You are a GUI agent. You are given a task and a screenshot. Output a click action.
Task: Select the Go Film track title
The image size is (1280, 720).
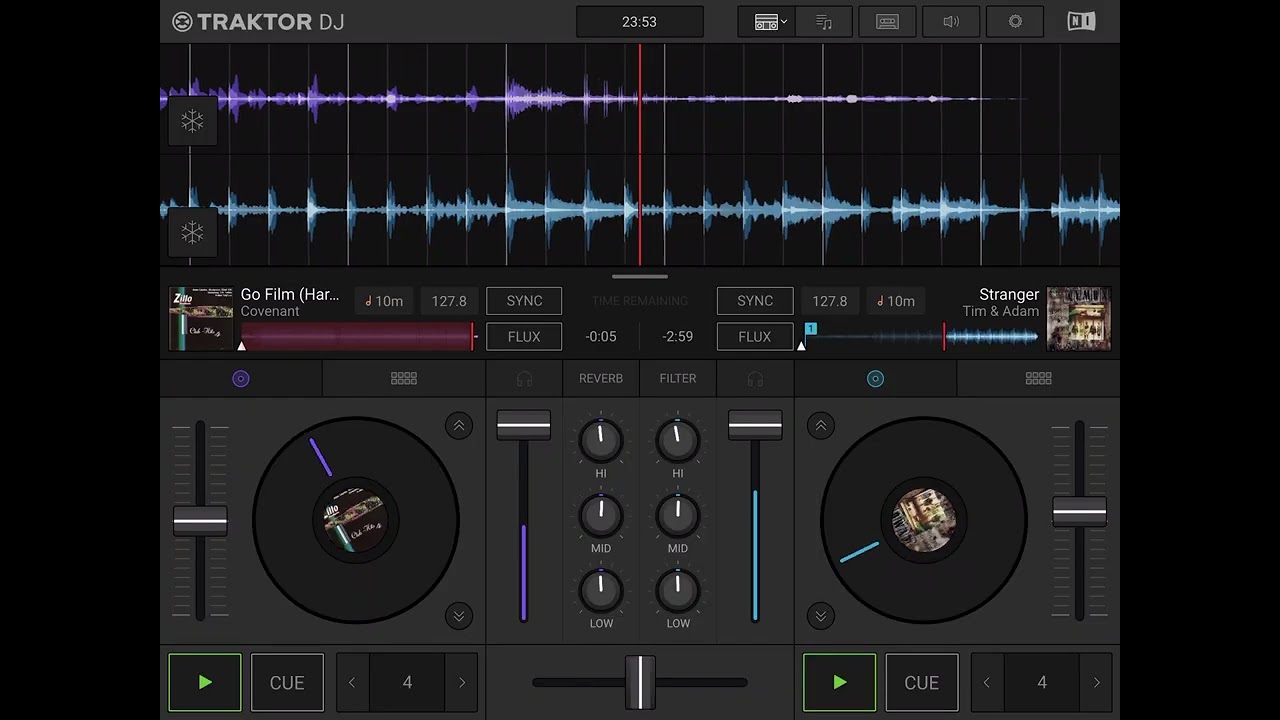tap(290, 294)
